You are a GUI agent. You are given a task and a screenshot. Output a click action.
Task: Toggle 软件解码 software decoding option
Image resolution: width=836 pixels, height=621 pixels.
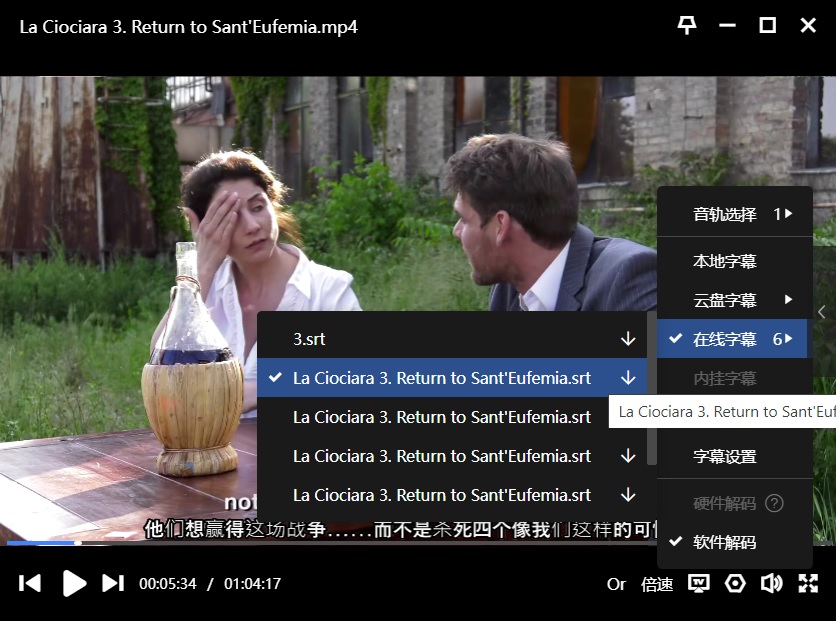(x=725, y=542)
